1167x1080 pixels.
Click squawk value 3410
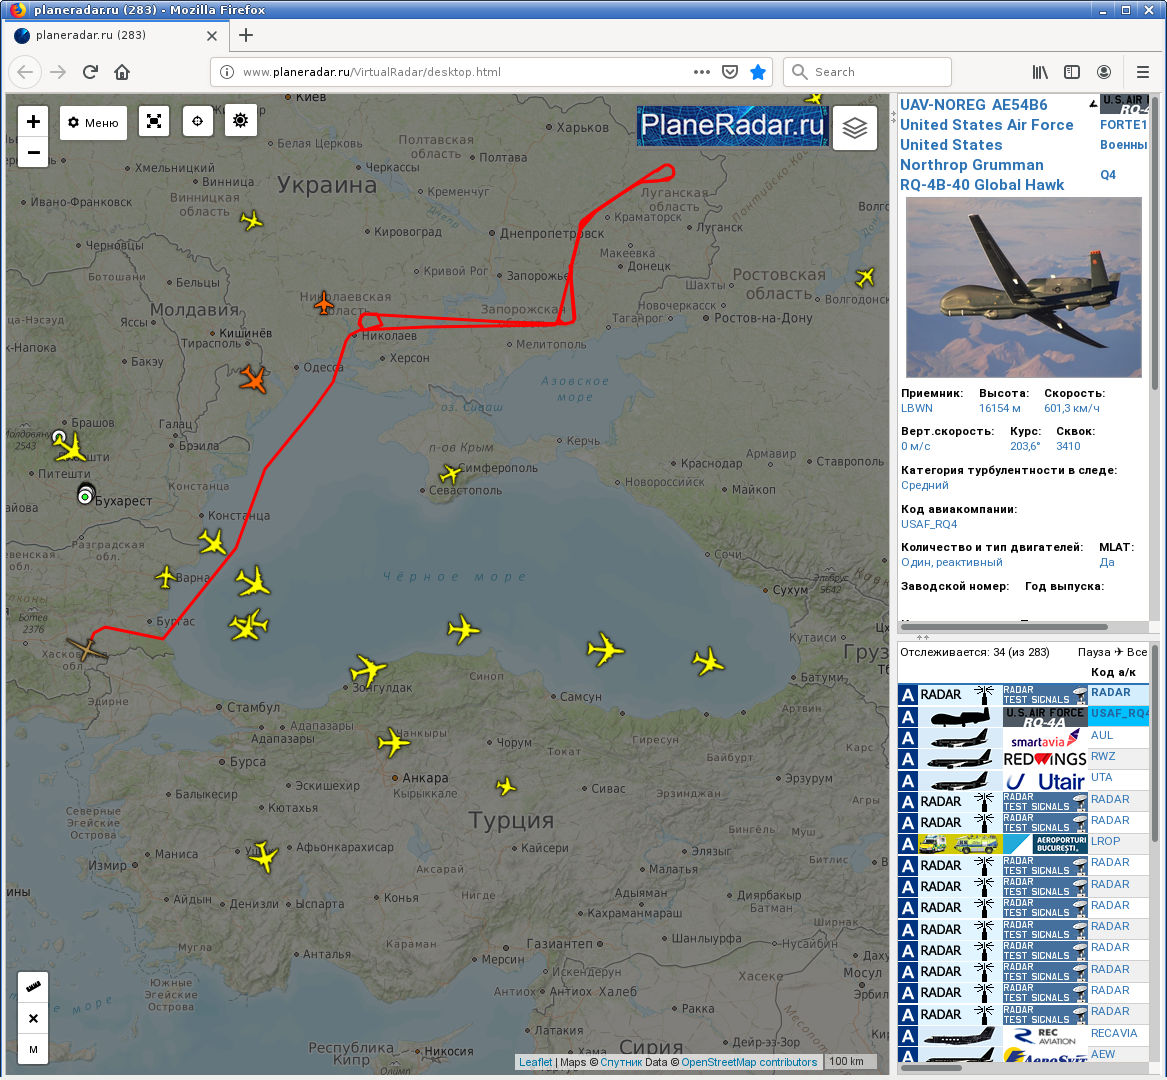pos(1067,446)
